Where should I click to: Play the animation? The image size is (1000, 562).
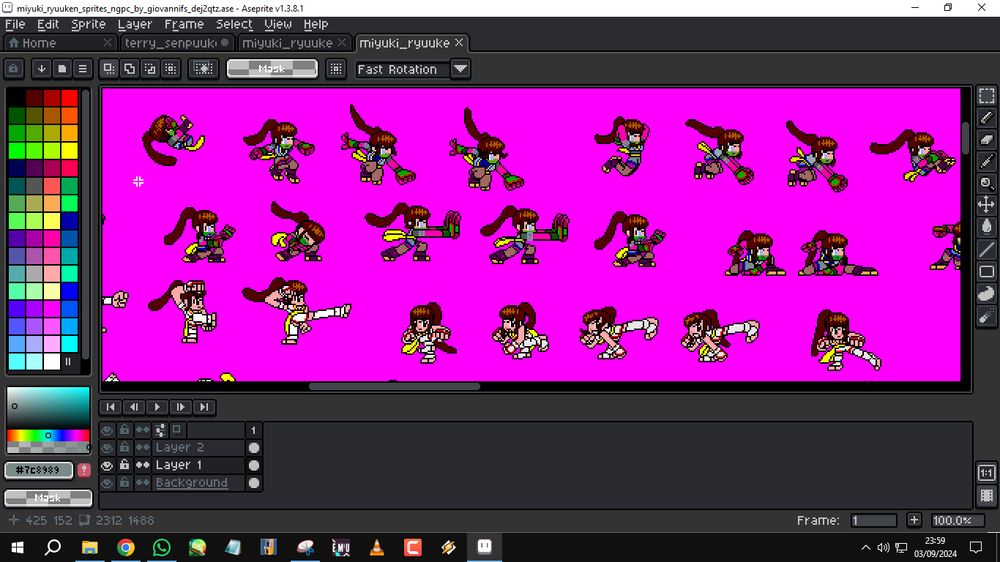coord(157,407)
